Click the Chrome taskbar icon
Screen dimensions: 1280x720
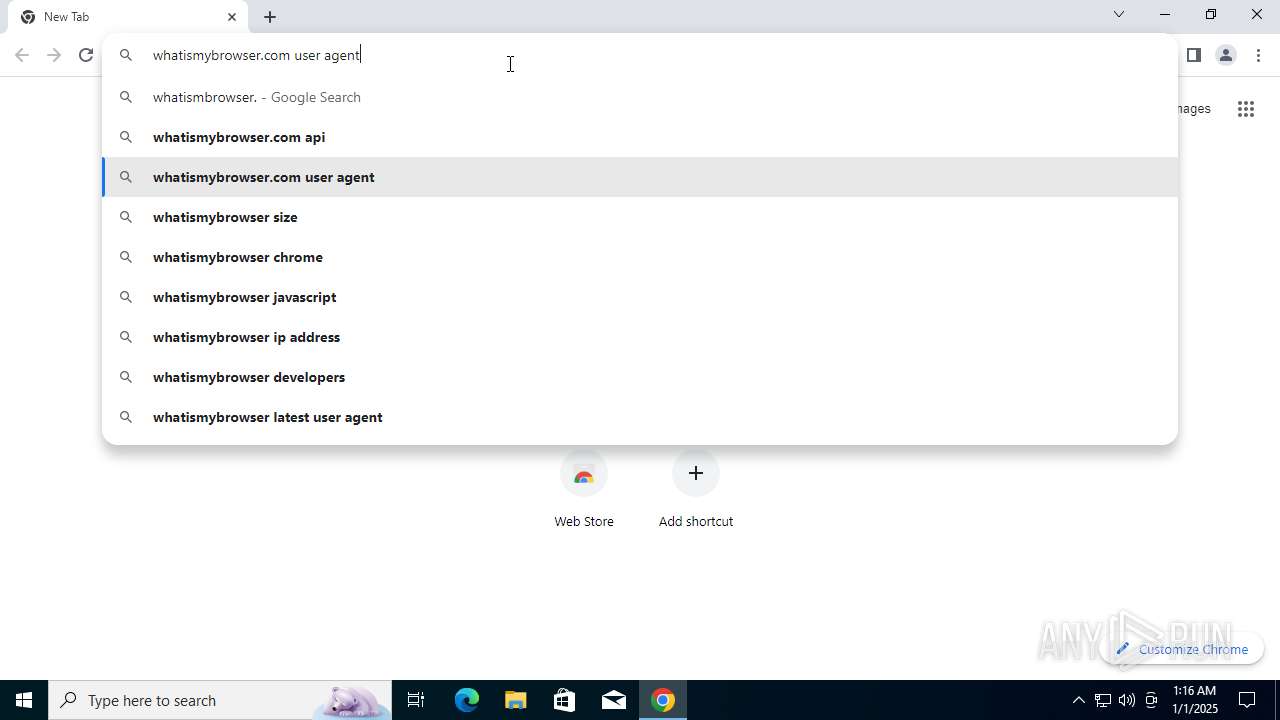663,700
